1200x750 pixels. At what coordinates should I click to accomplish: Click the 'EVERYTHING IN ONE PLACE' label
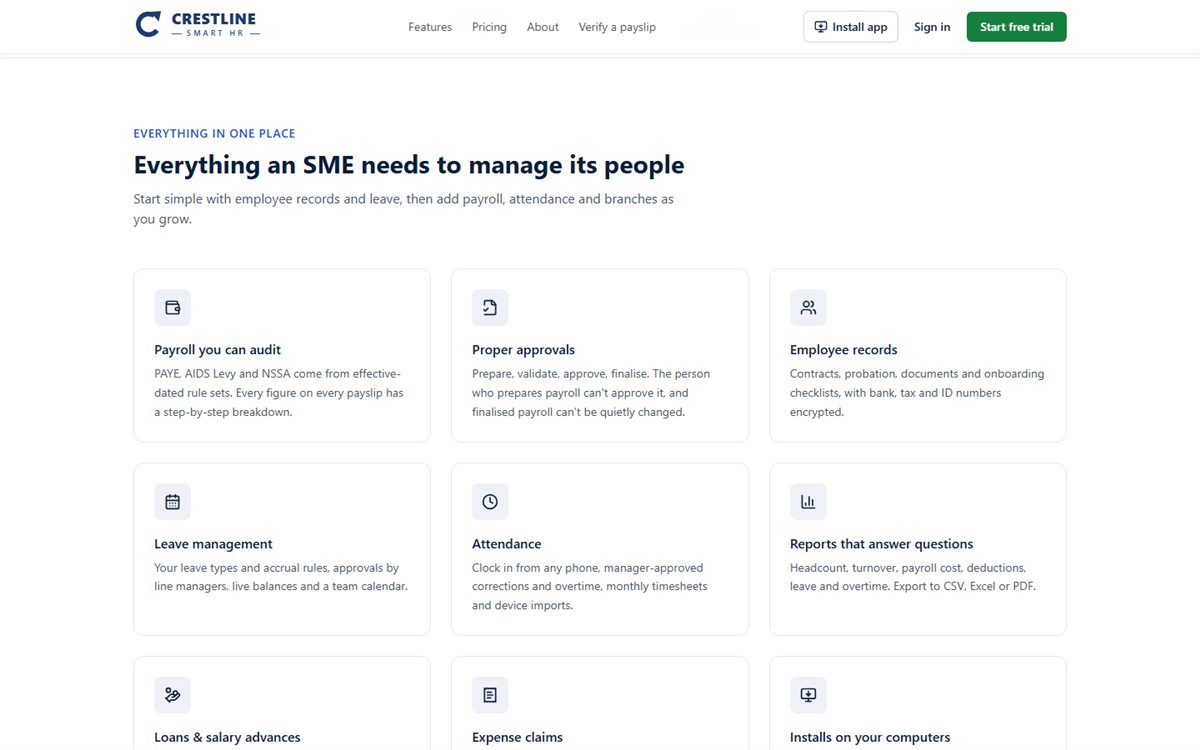[214, 133]
